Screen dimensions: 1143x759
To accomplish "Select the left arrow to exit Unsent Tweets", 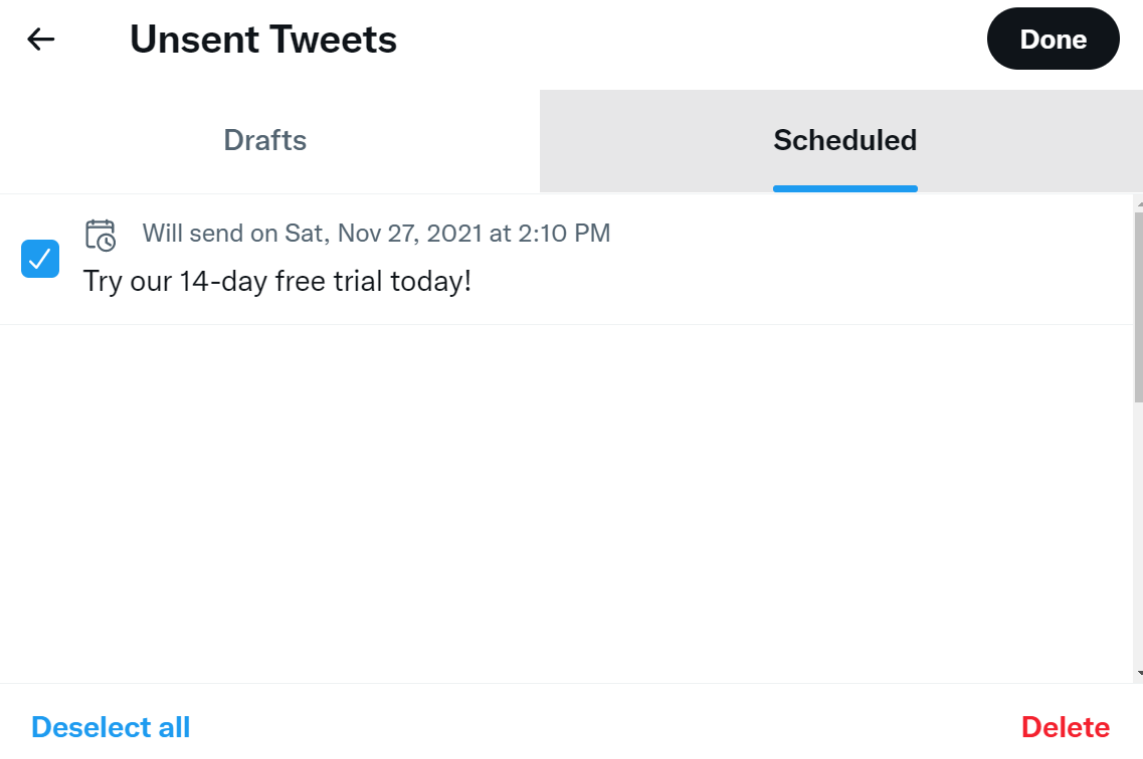I will (40, 38).
